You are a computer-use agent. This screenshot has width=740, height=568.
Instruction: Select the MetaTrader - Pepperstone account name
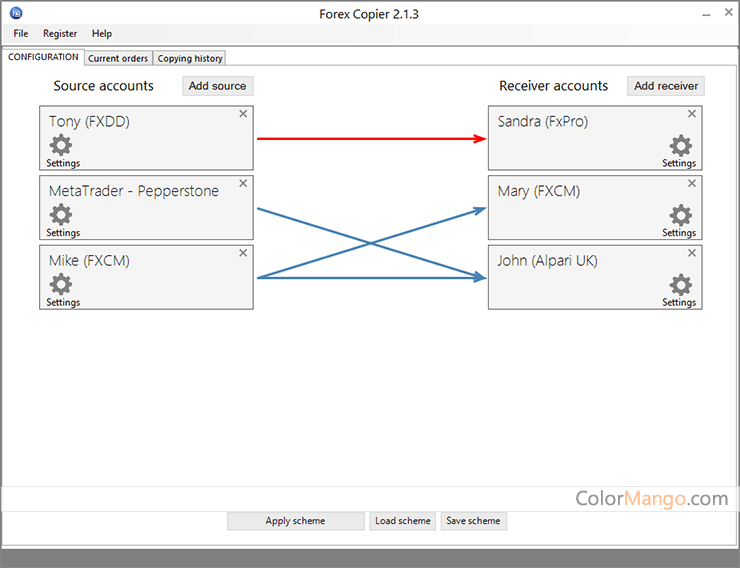pyautogui.click(x=134, y=191)
